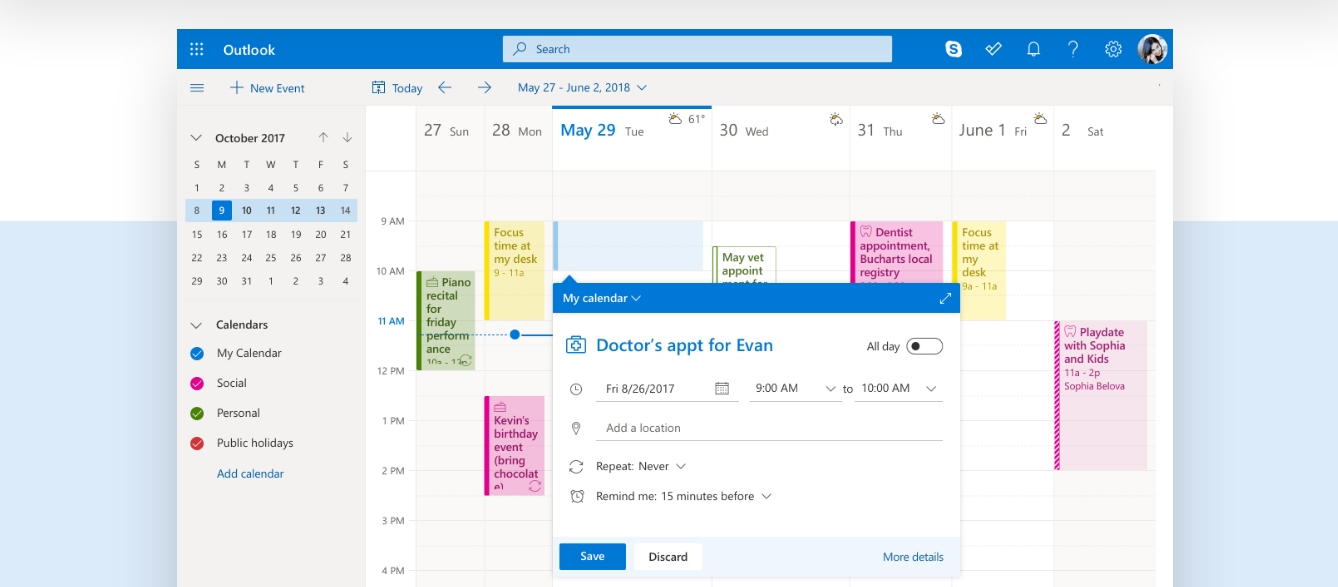Open Skype from the header bar
The image size is (1338, 587).
pos(953,49)
